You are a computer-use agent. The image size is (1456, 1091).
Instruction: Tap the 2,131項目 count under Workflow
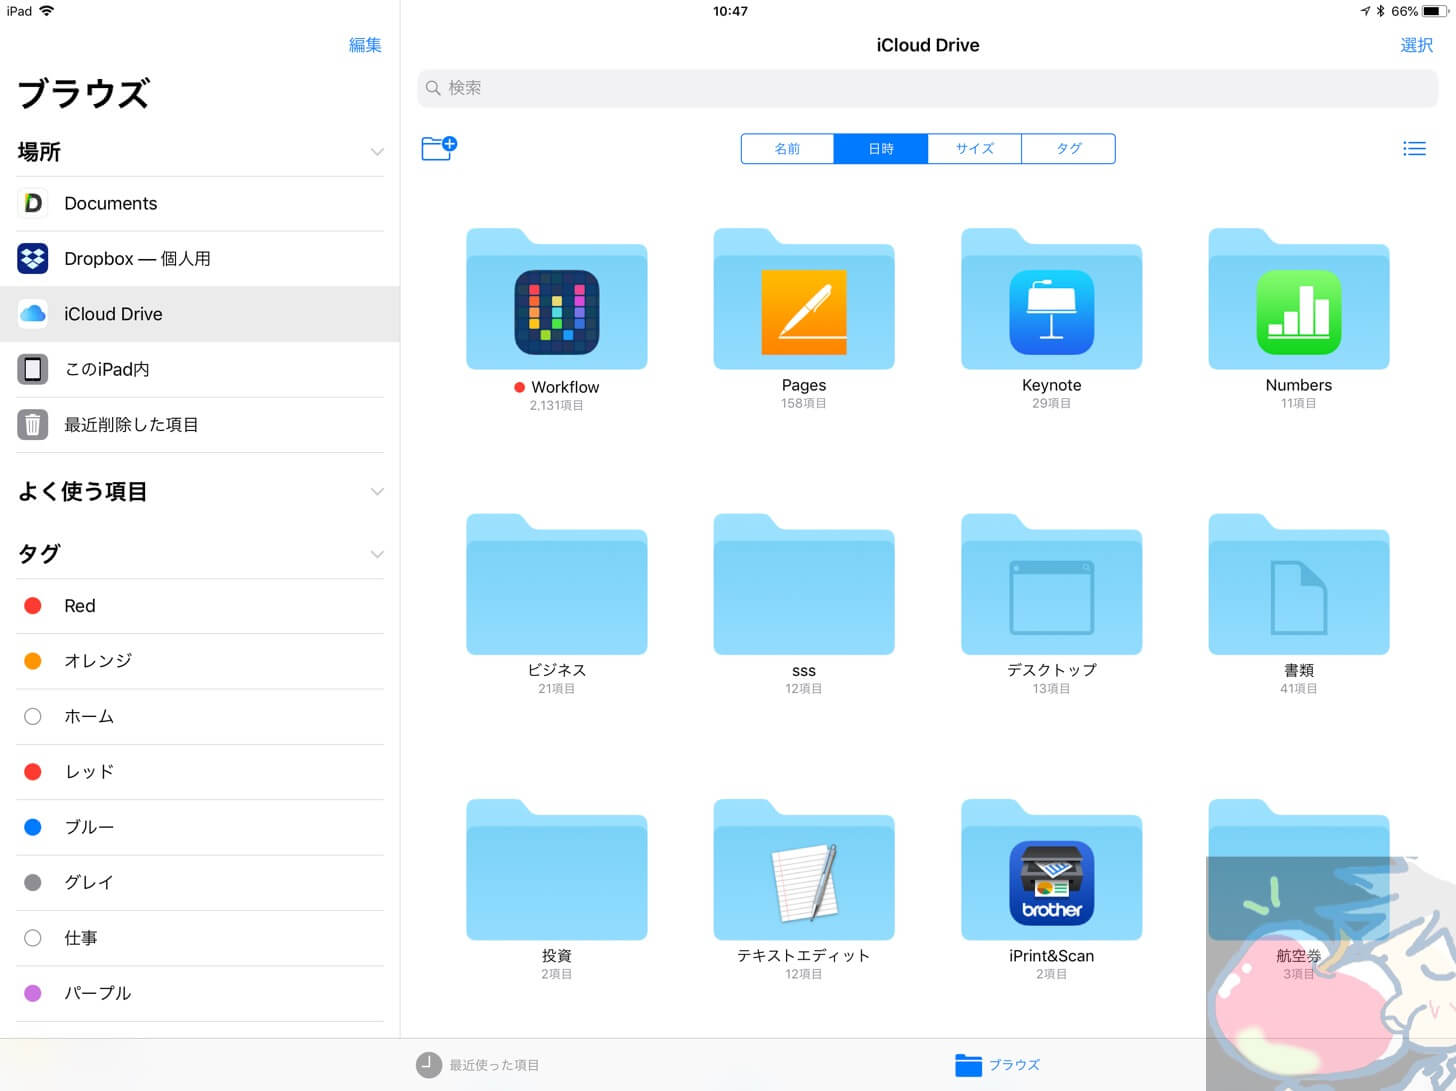click(556, 406)
